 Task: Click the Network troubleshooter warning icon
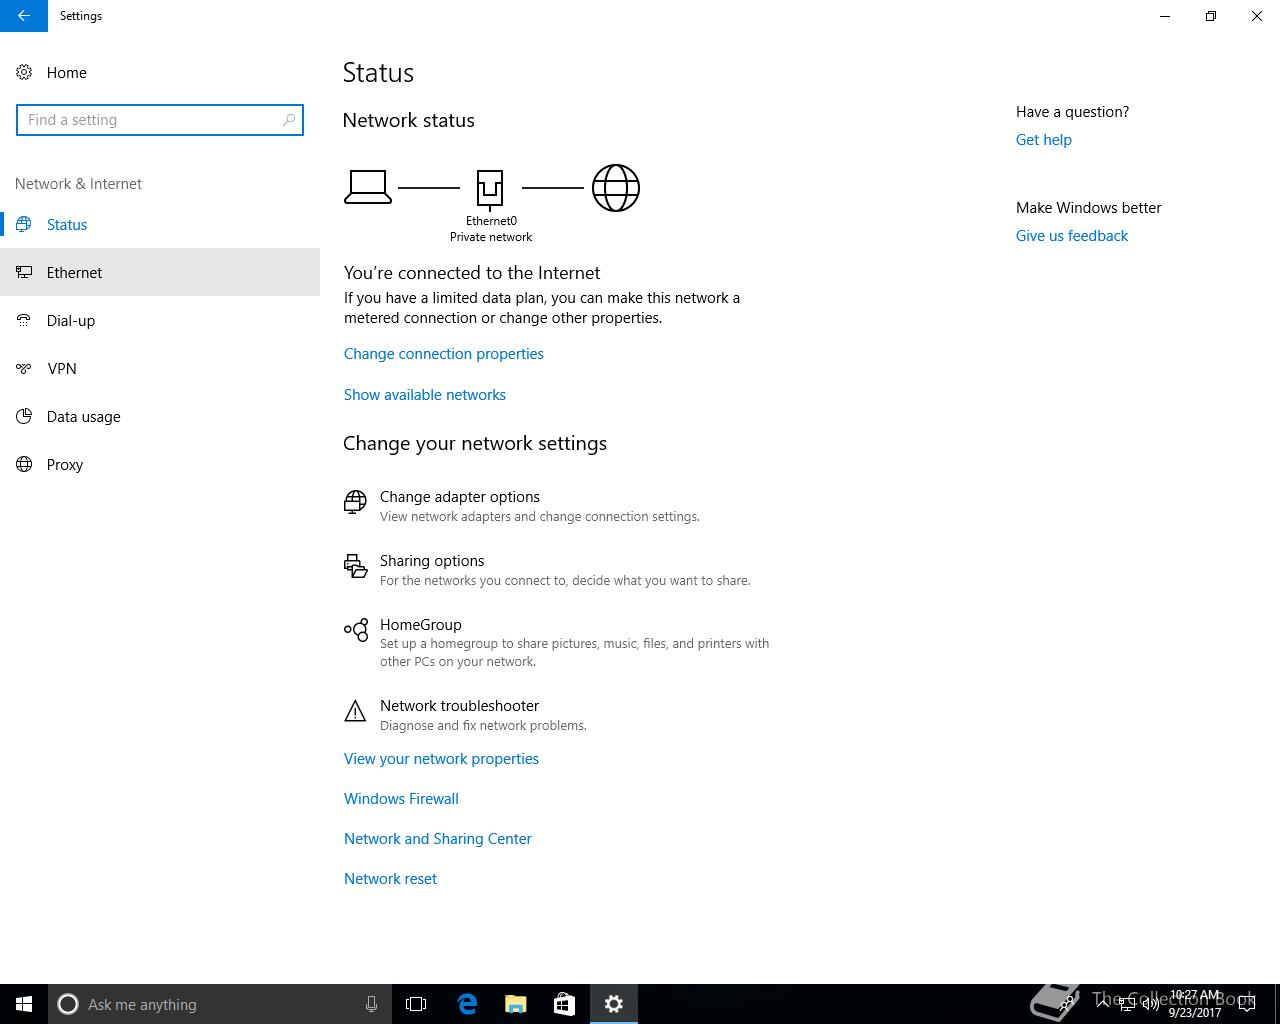click(x=355, y=711)
